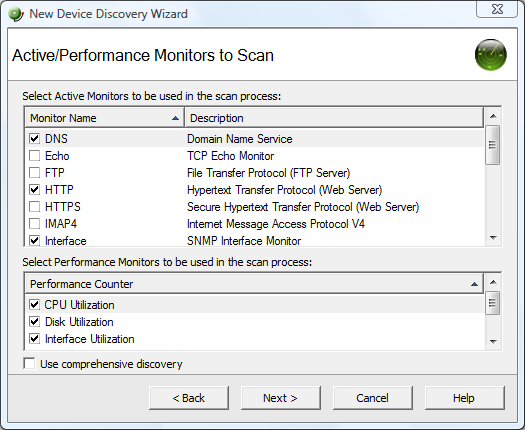525x430 pixels.
Task: Sort by the Description column header
Action: pyautogui.click(x=334, y=118)
